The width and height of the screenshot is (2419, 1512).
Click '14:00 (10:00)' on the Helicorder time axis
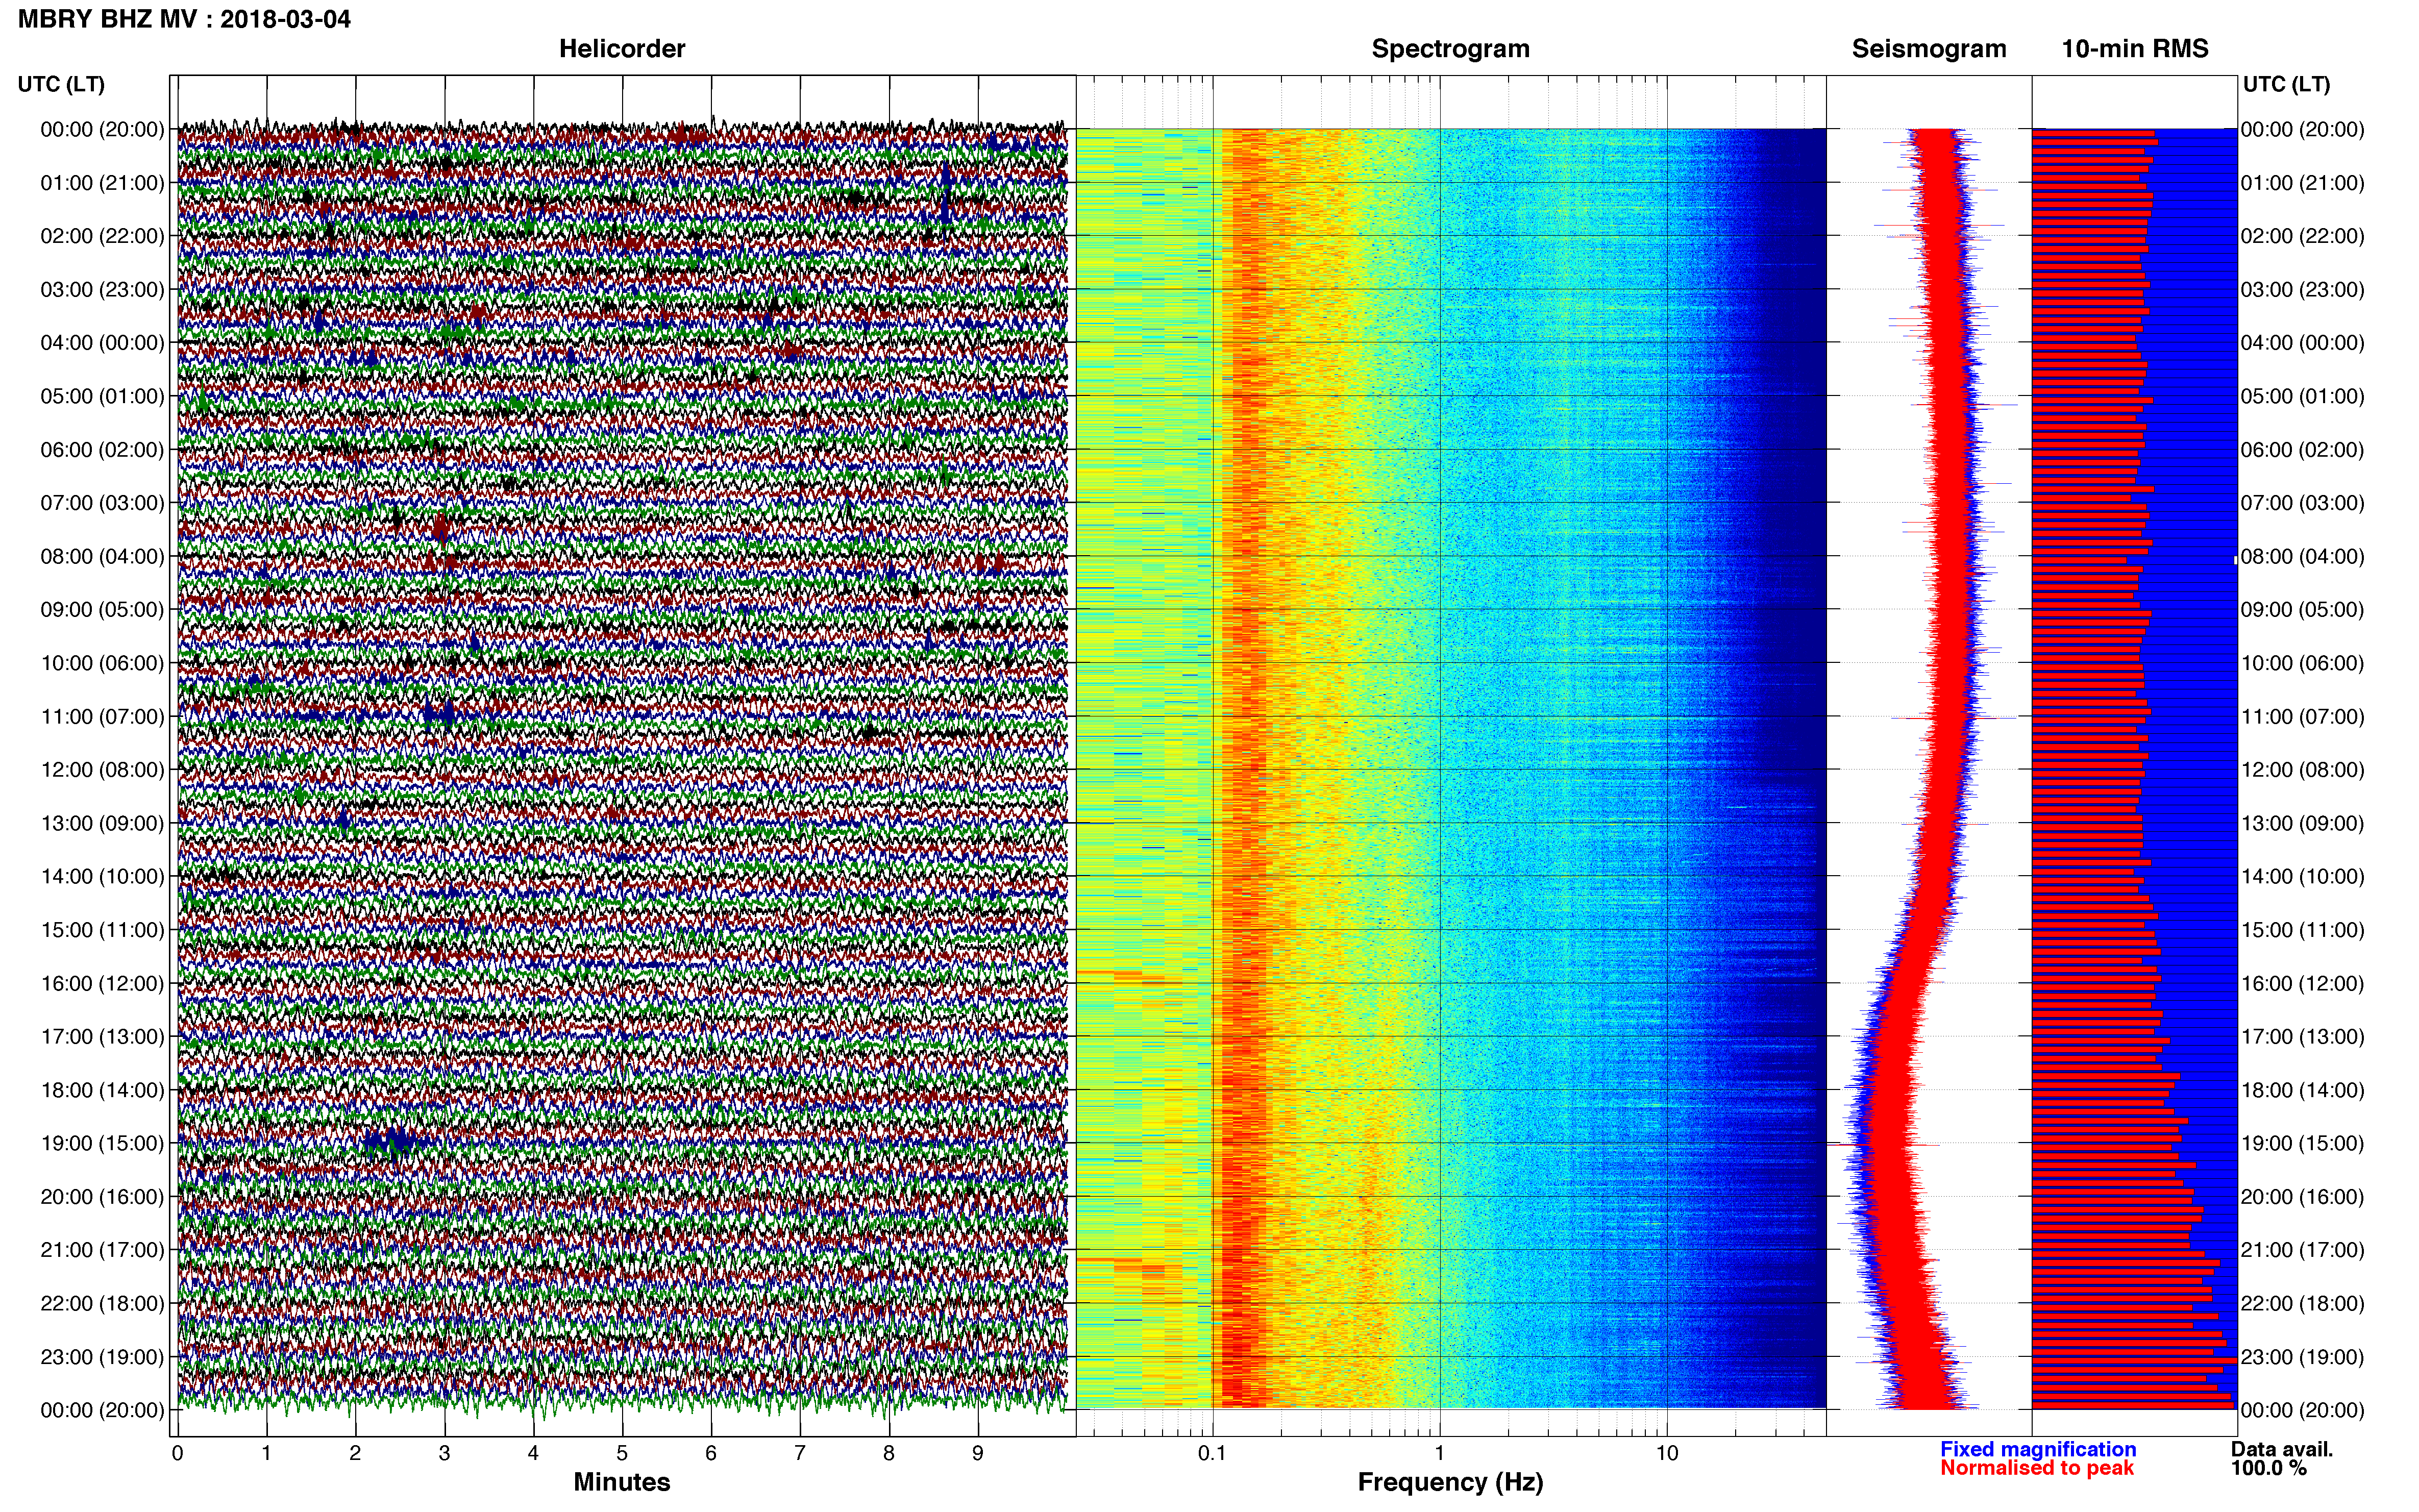[102, 877]
